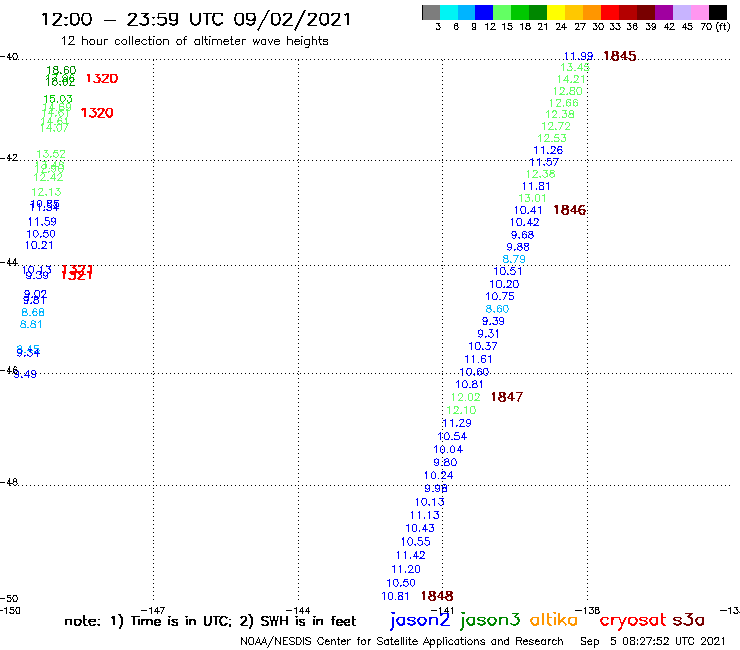
Task: Click the wave height value 8.61
Action: tap(31, 324)
